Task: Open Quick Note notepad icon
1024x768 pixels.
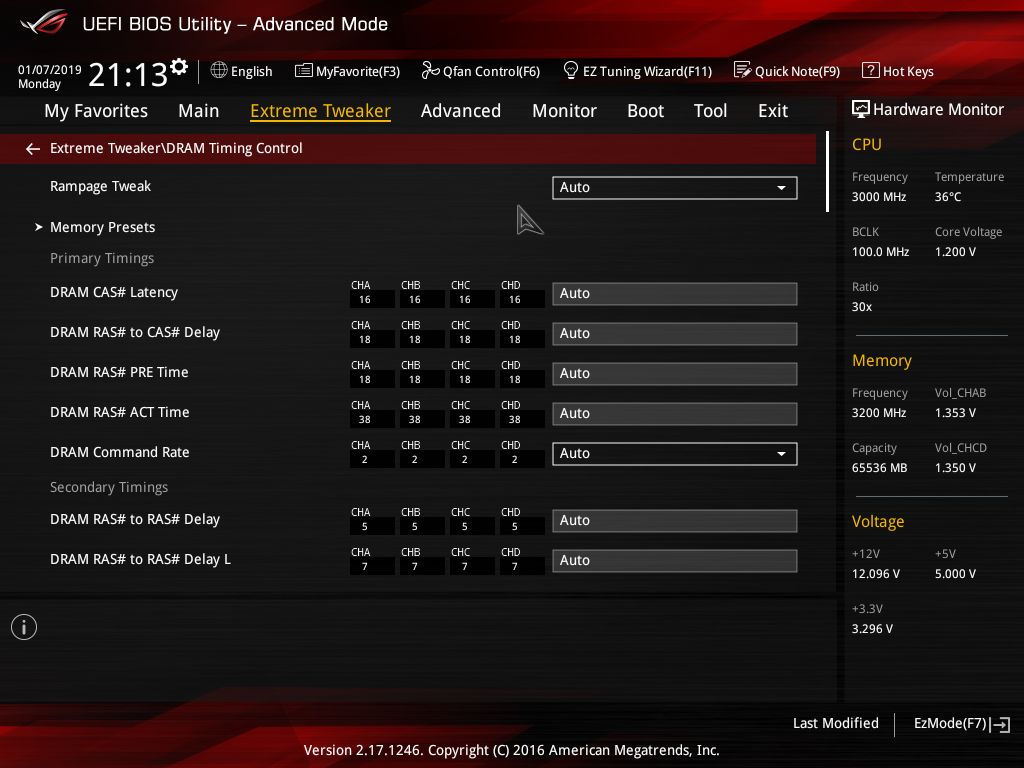Action: pos(743,70)
